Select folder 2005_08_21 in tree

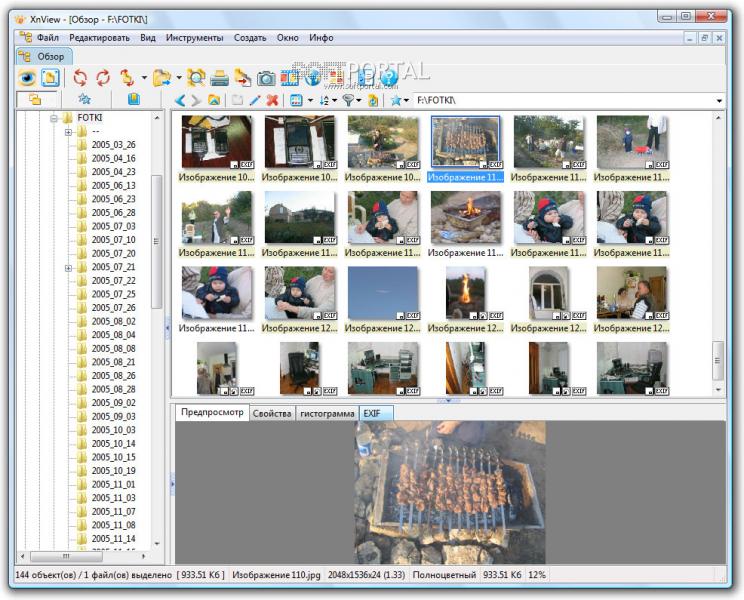[x=113, y=362]
